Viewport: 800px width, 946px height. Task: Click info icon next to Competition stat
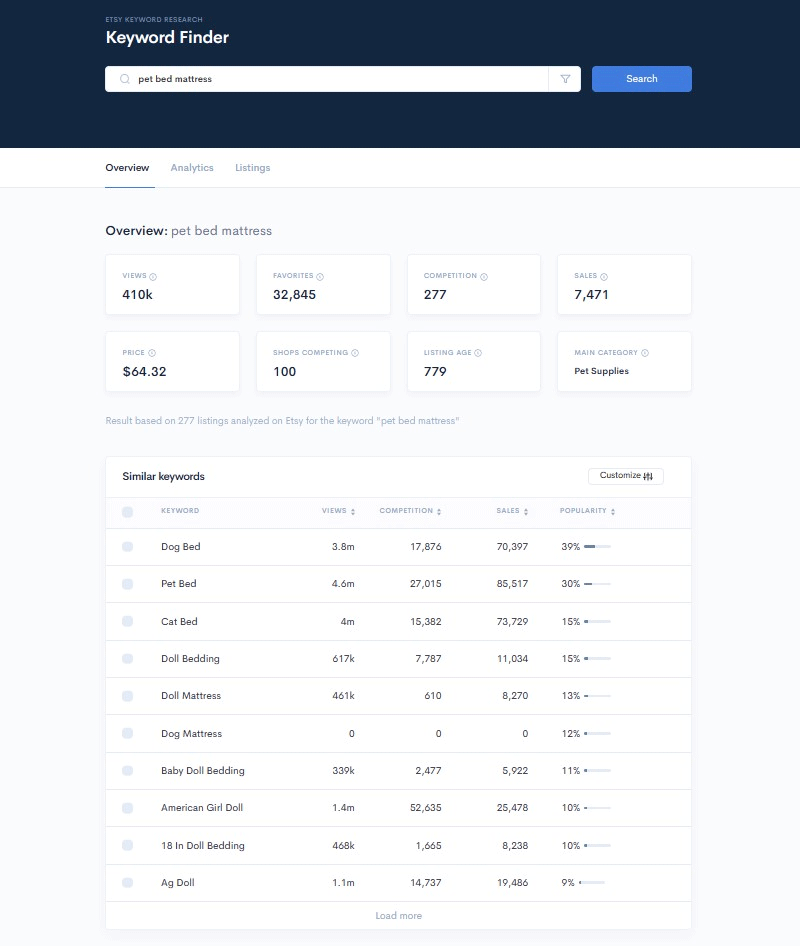click(x=484, y=276)
